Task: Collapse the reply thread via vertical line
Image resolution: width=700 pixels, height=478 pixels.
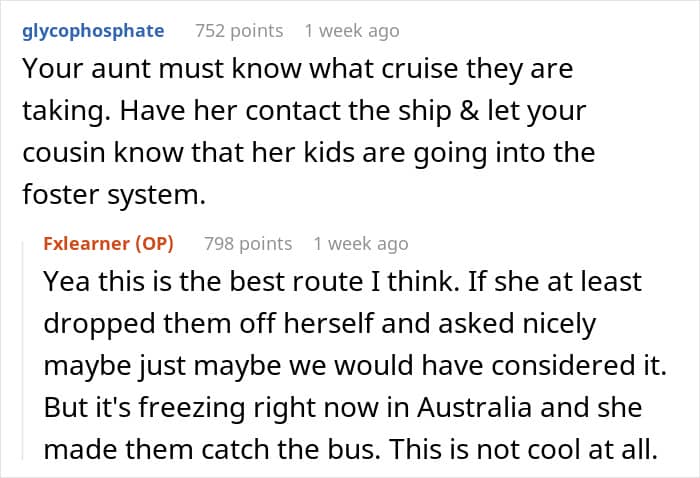Action: coord(23,350)
